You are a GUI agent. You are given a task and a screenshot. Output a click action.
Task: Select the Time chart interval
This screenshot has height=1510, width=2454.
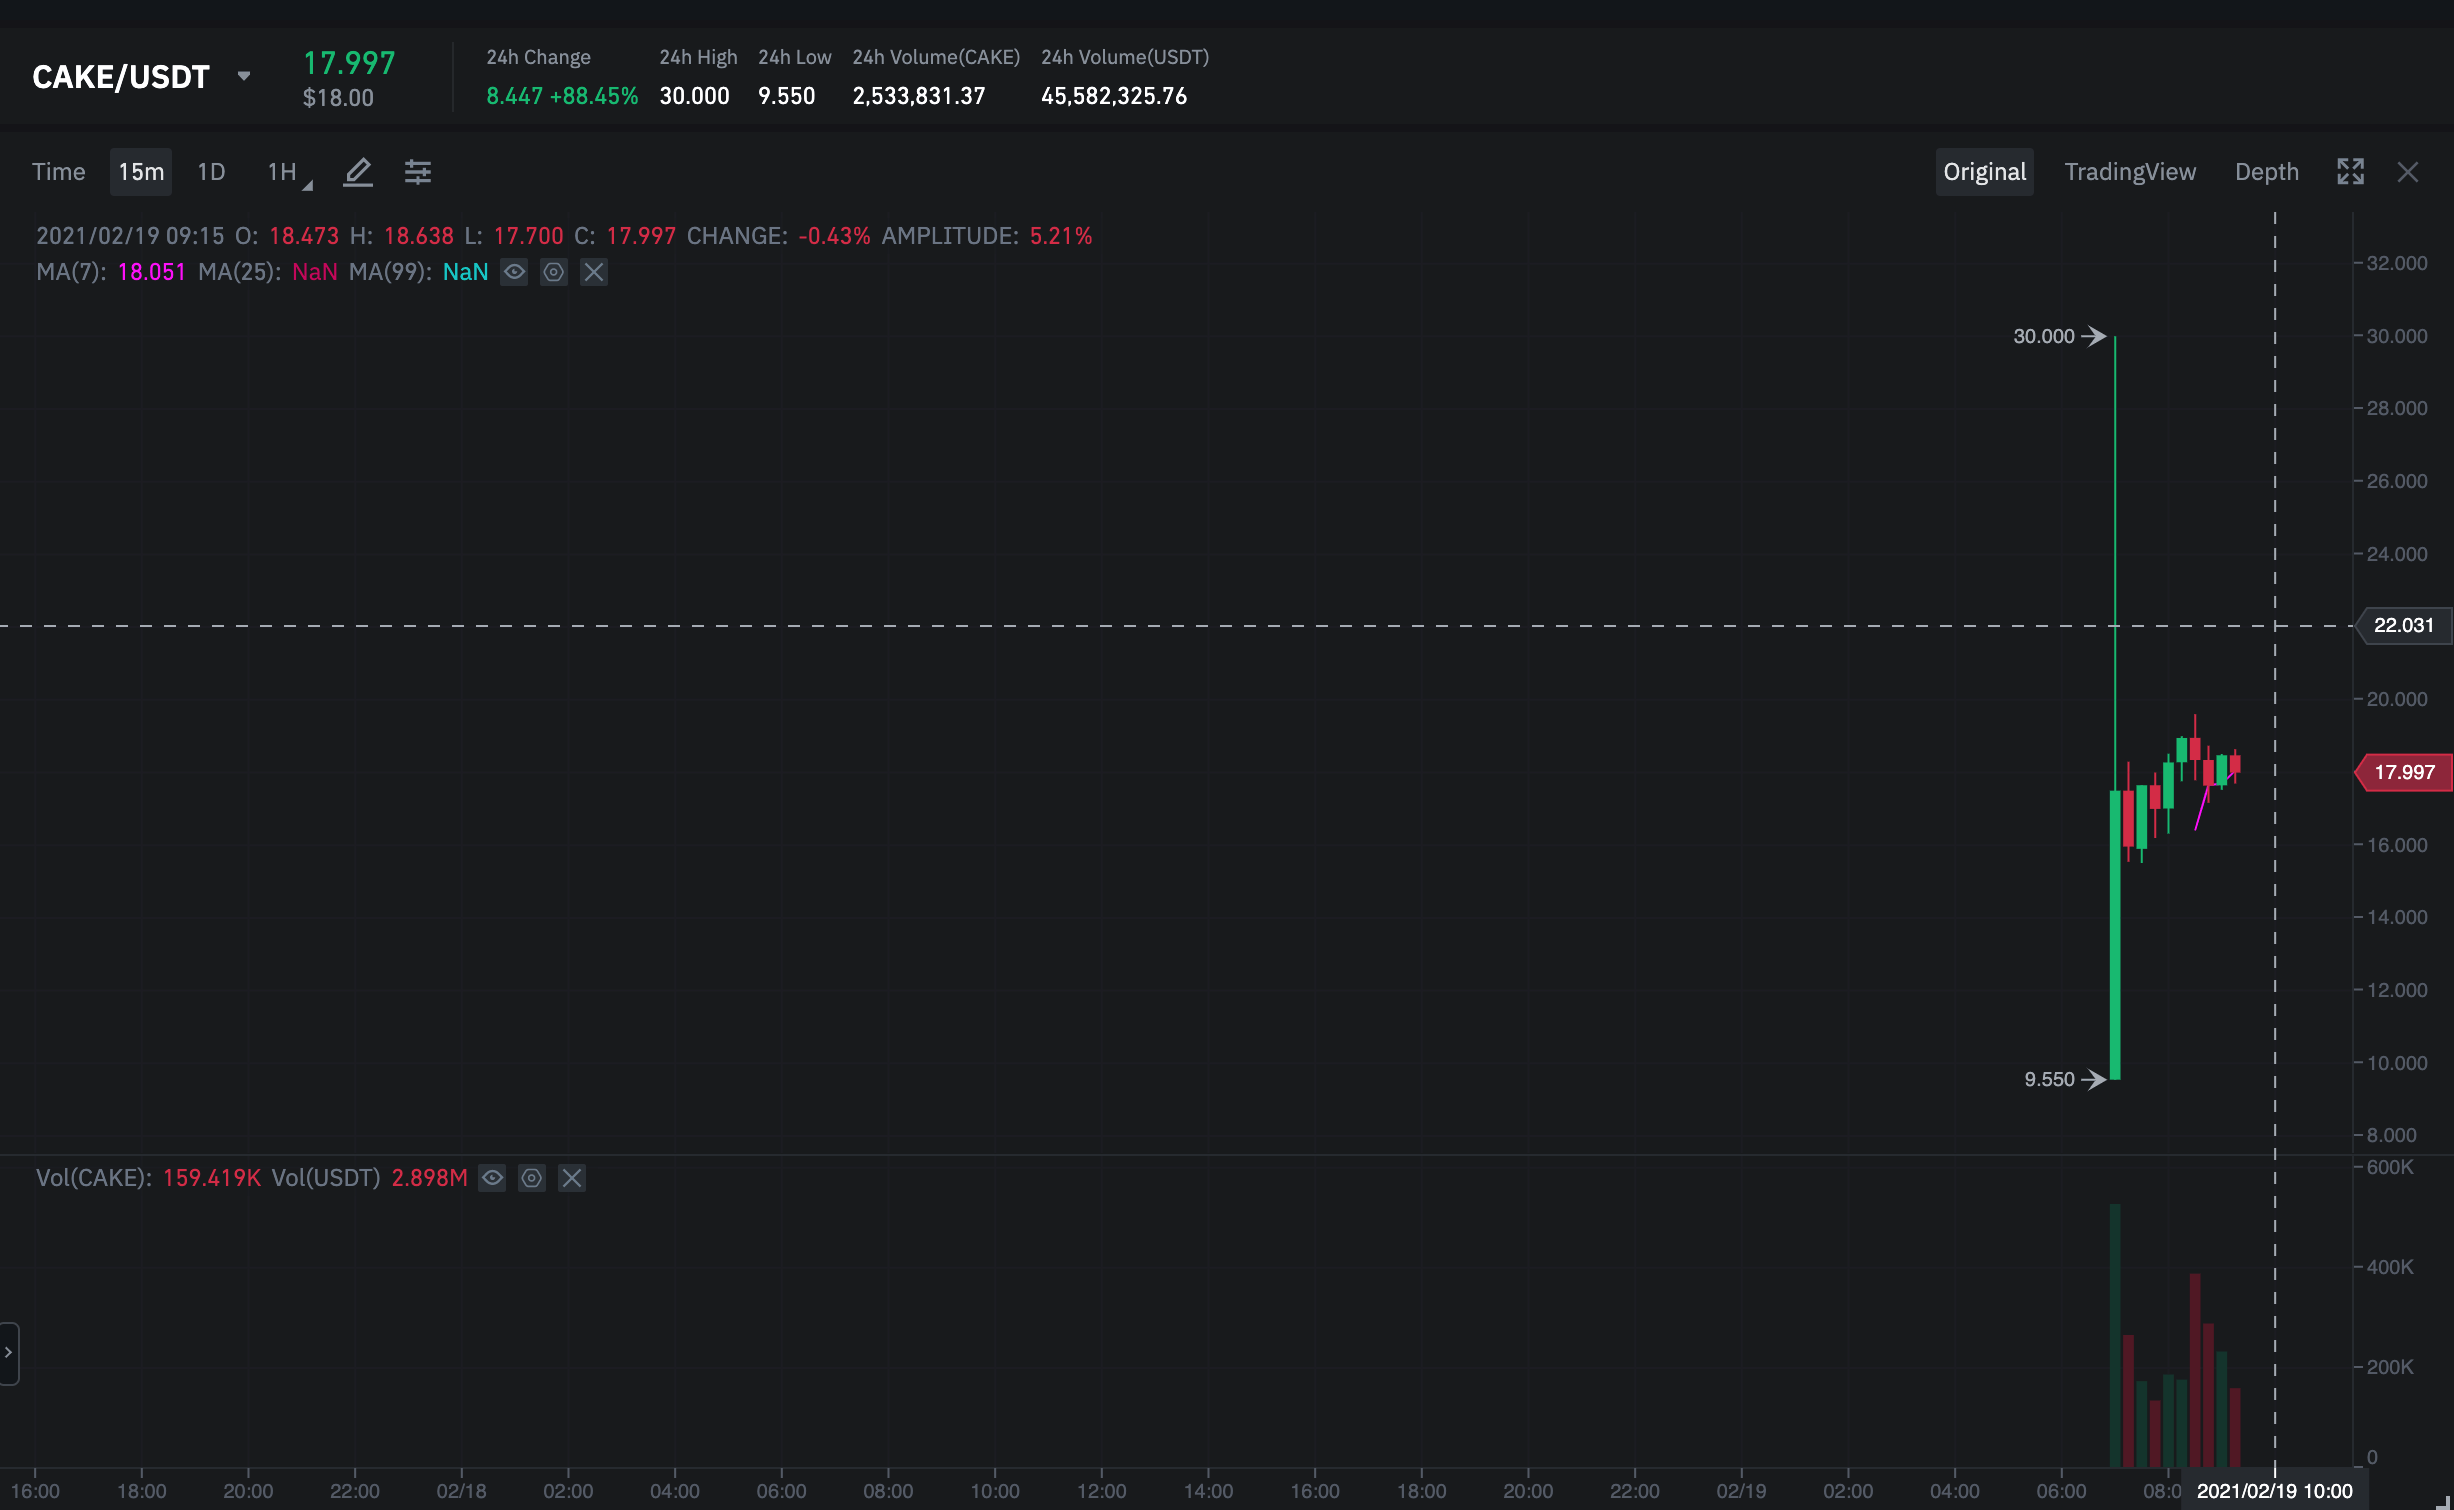pyautogui.click(x=58, y=172)
